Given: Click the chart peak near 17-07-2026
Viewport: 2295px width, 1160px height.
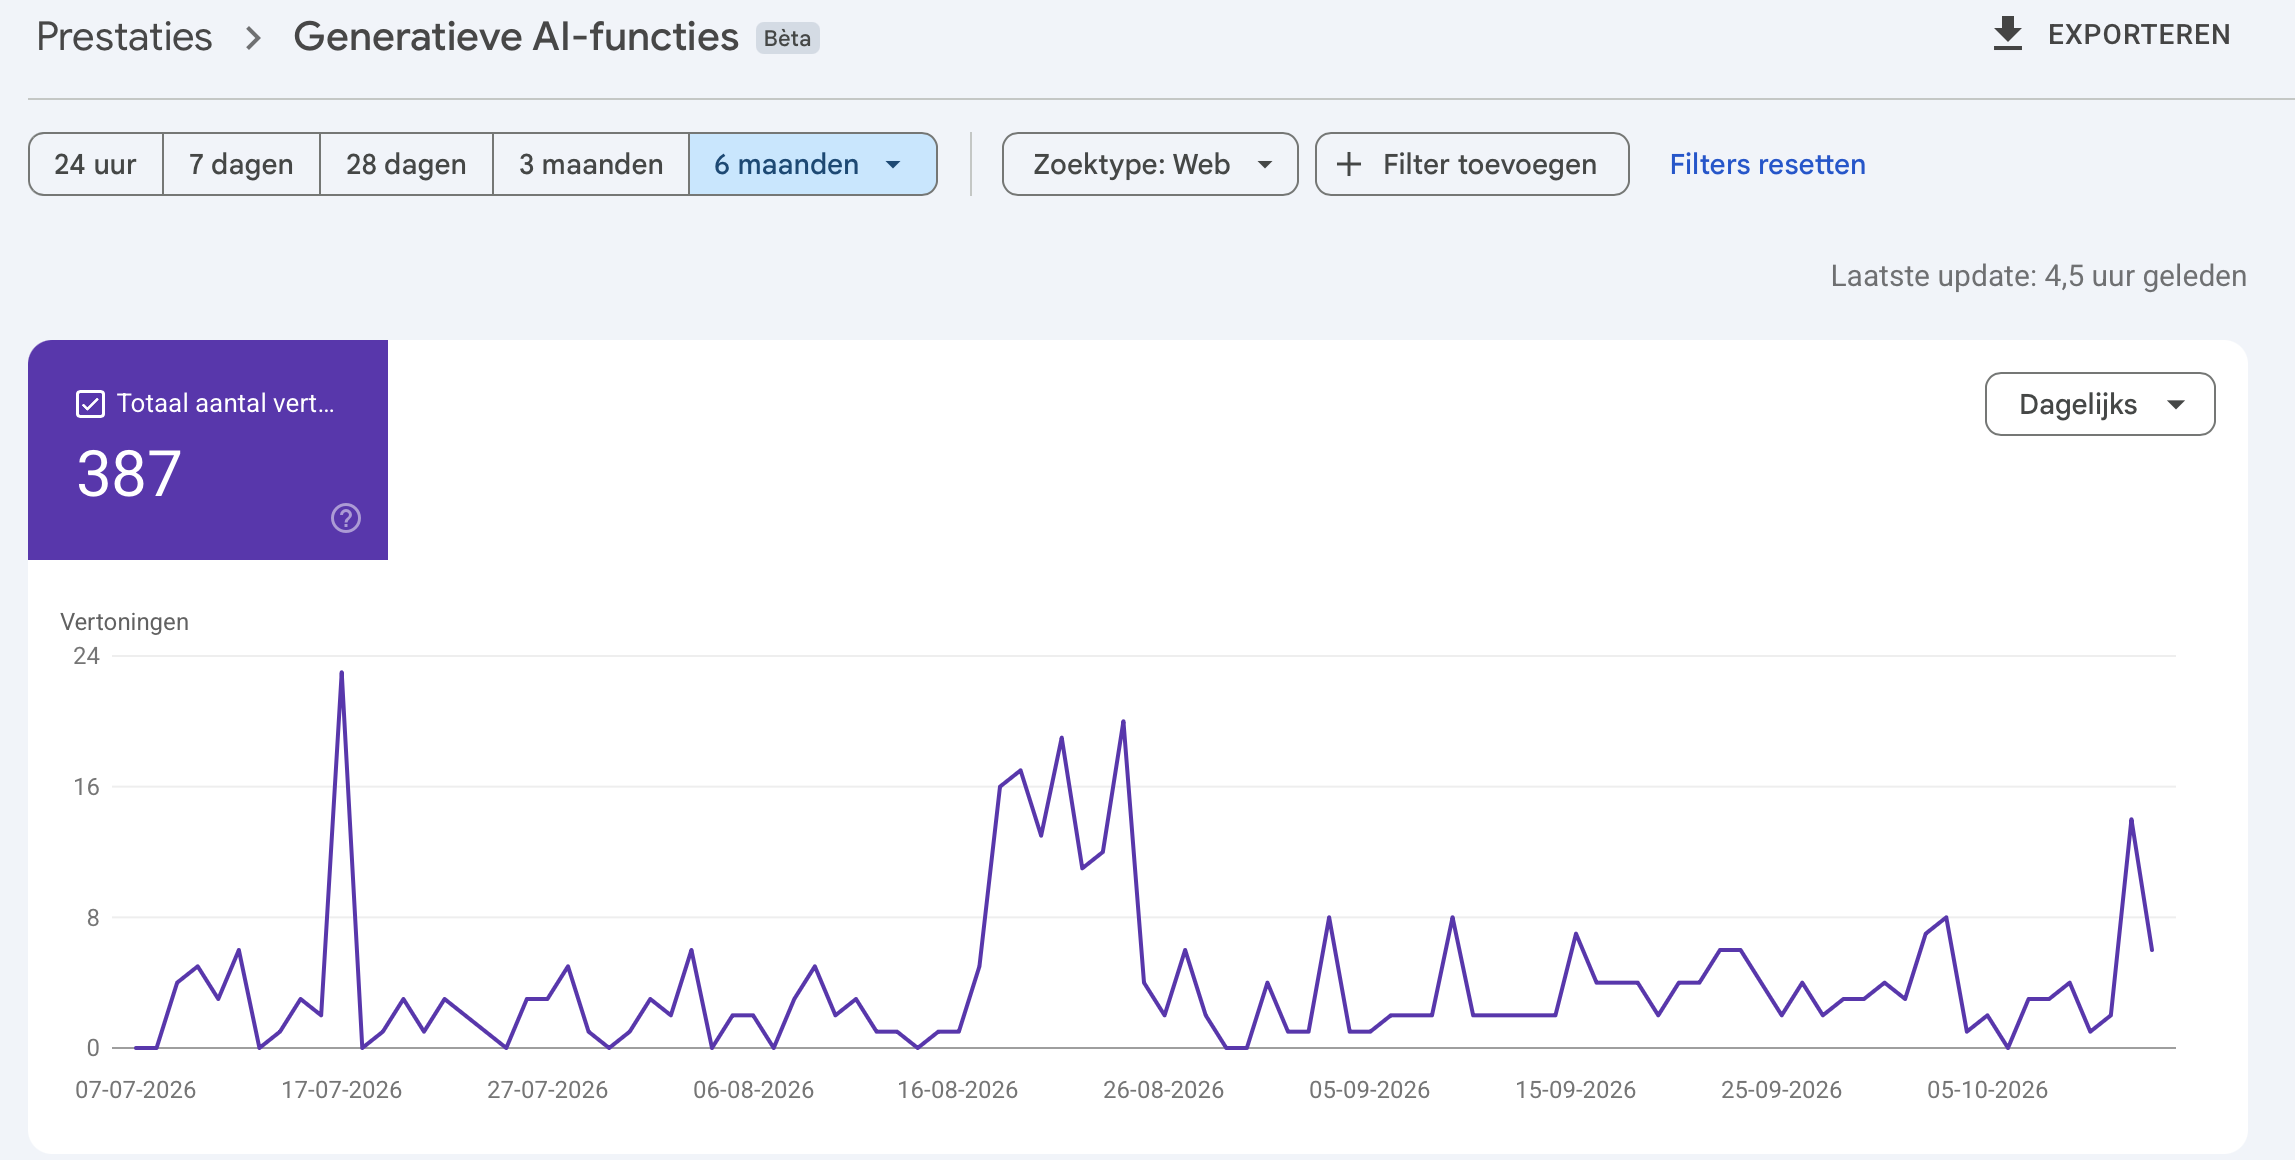Looking at the screenshot, I should 341,673.
